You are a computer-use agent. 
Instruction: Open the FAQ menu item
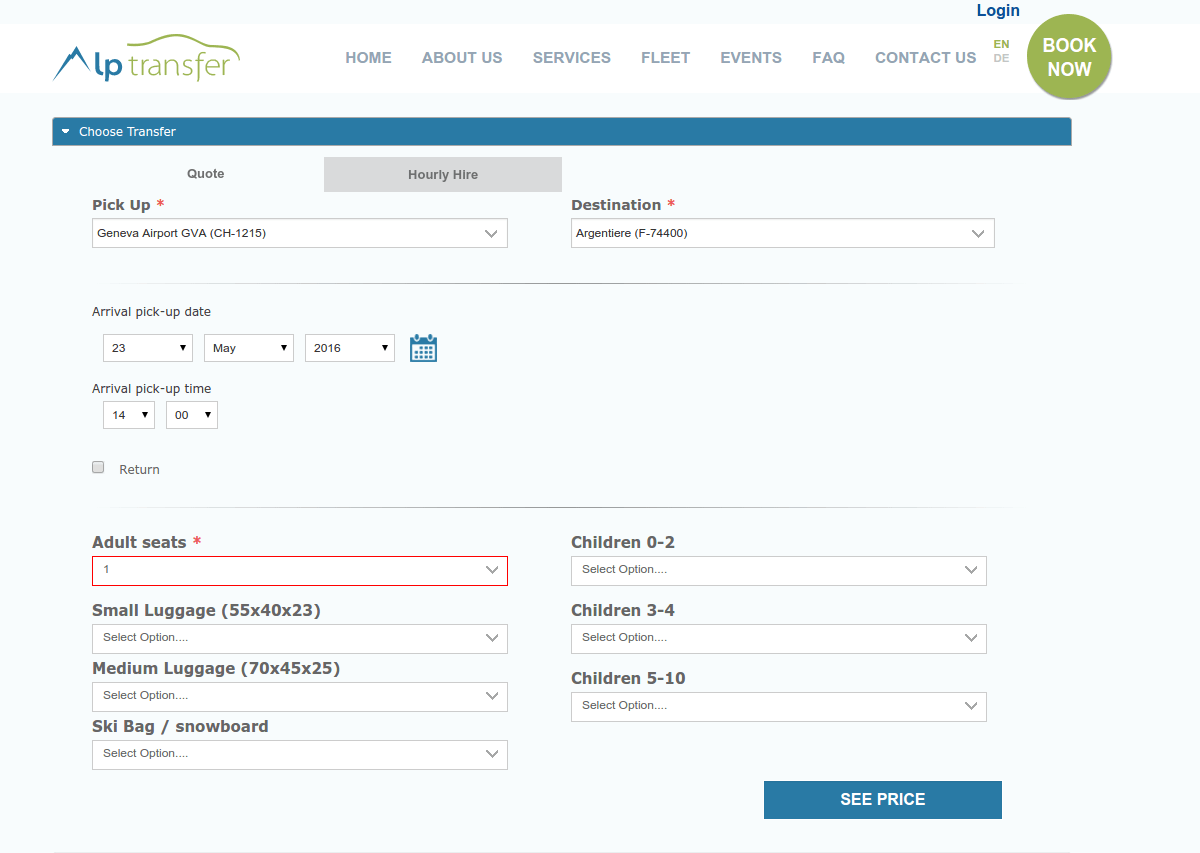(x=829, y=58)
